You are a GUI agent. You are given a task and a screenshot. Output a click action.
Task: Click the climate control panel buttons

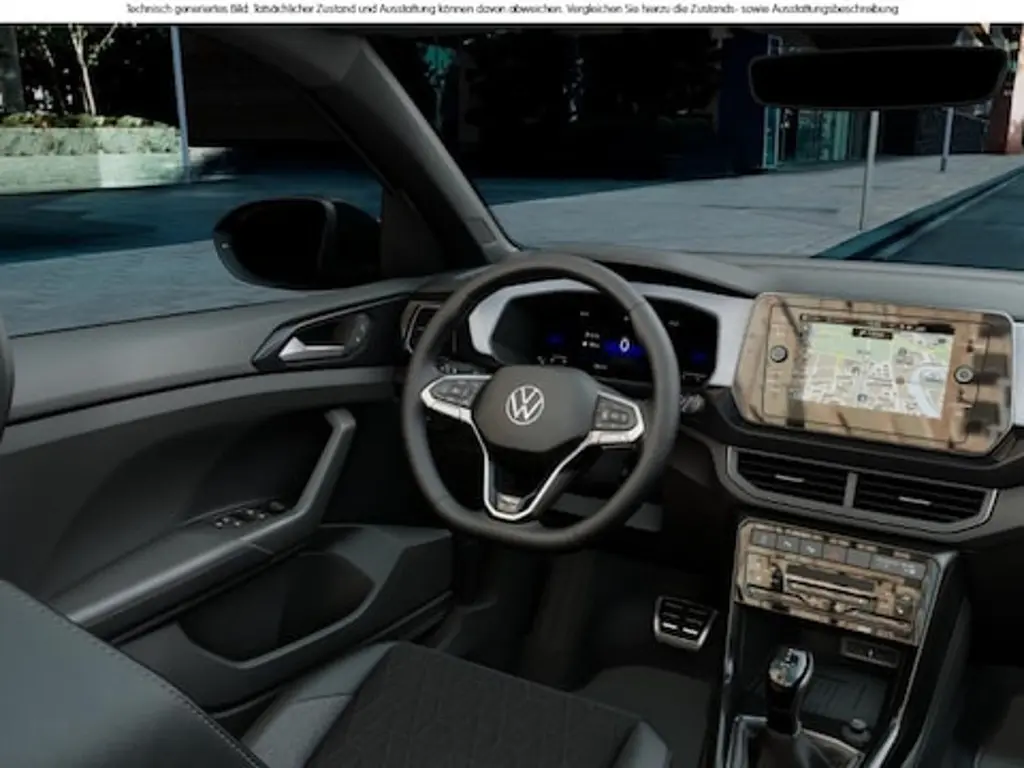834,579
